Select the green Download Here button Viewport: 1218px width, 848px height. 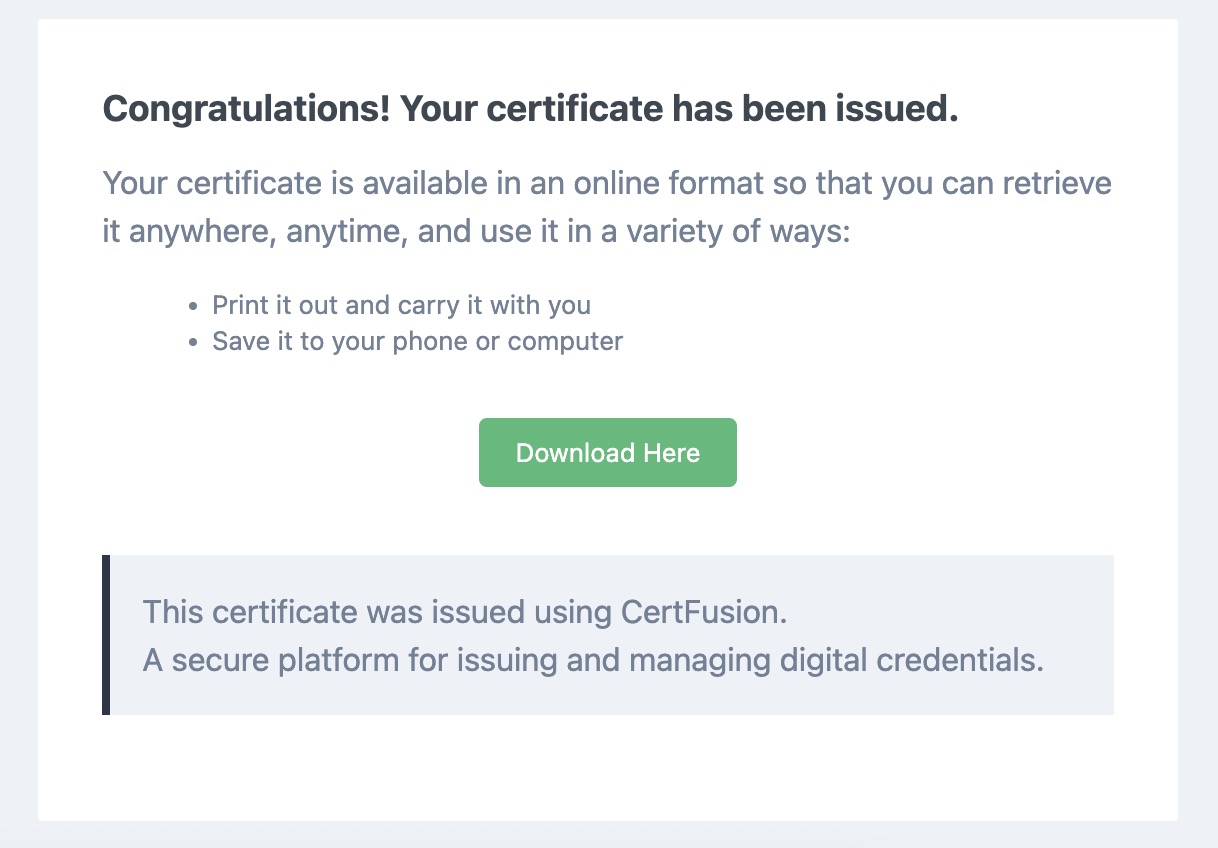coord(607,452)
